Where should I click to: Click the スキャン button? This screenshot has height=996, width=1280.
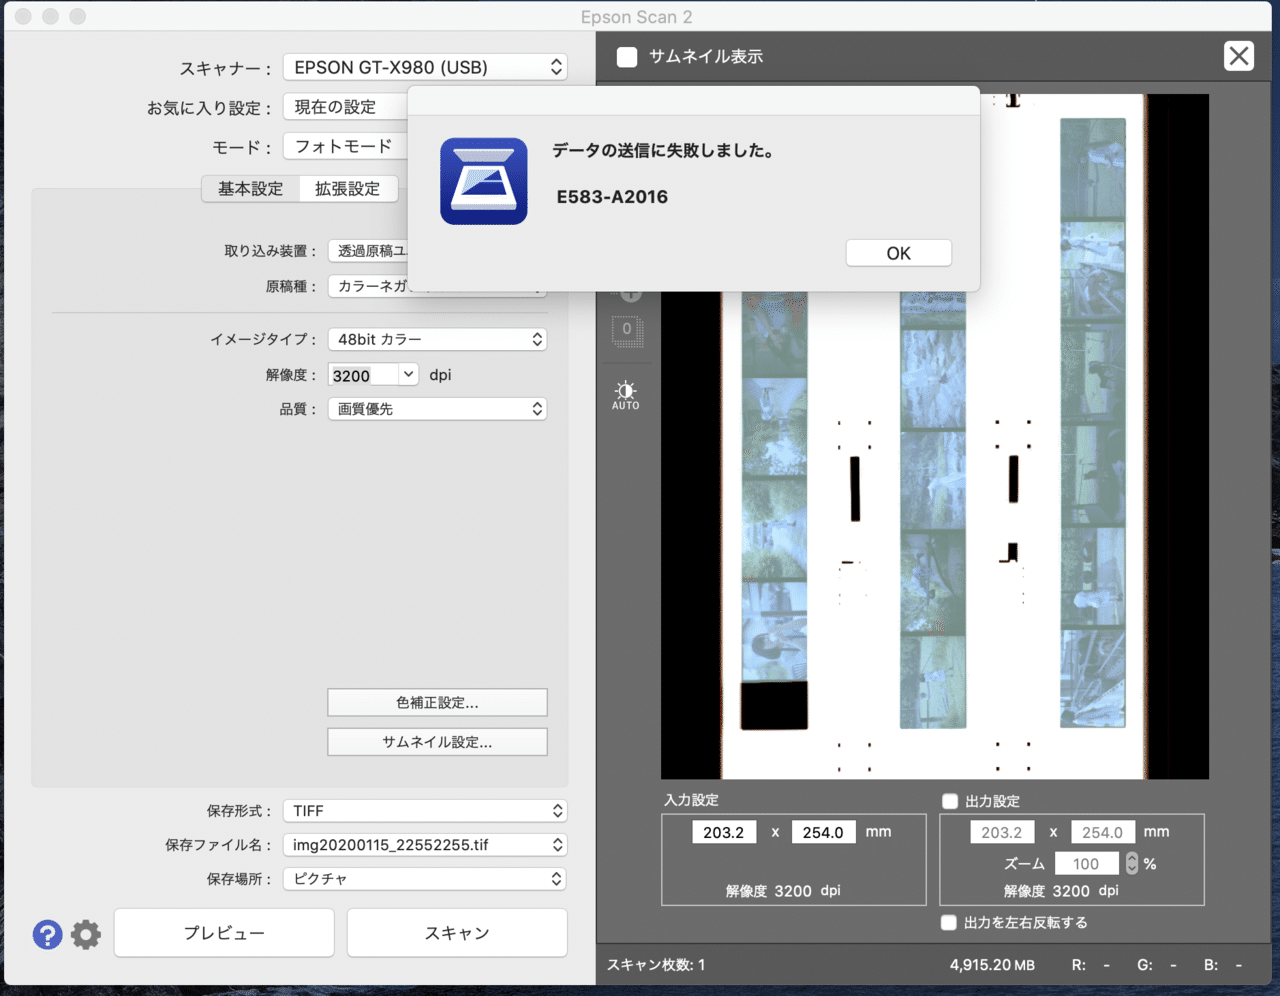[x=457, y=933]
